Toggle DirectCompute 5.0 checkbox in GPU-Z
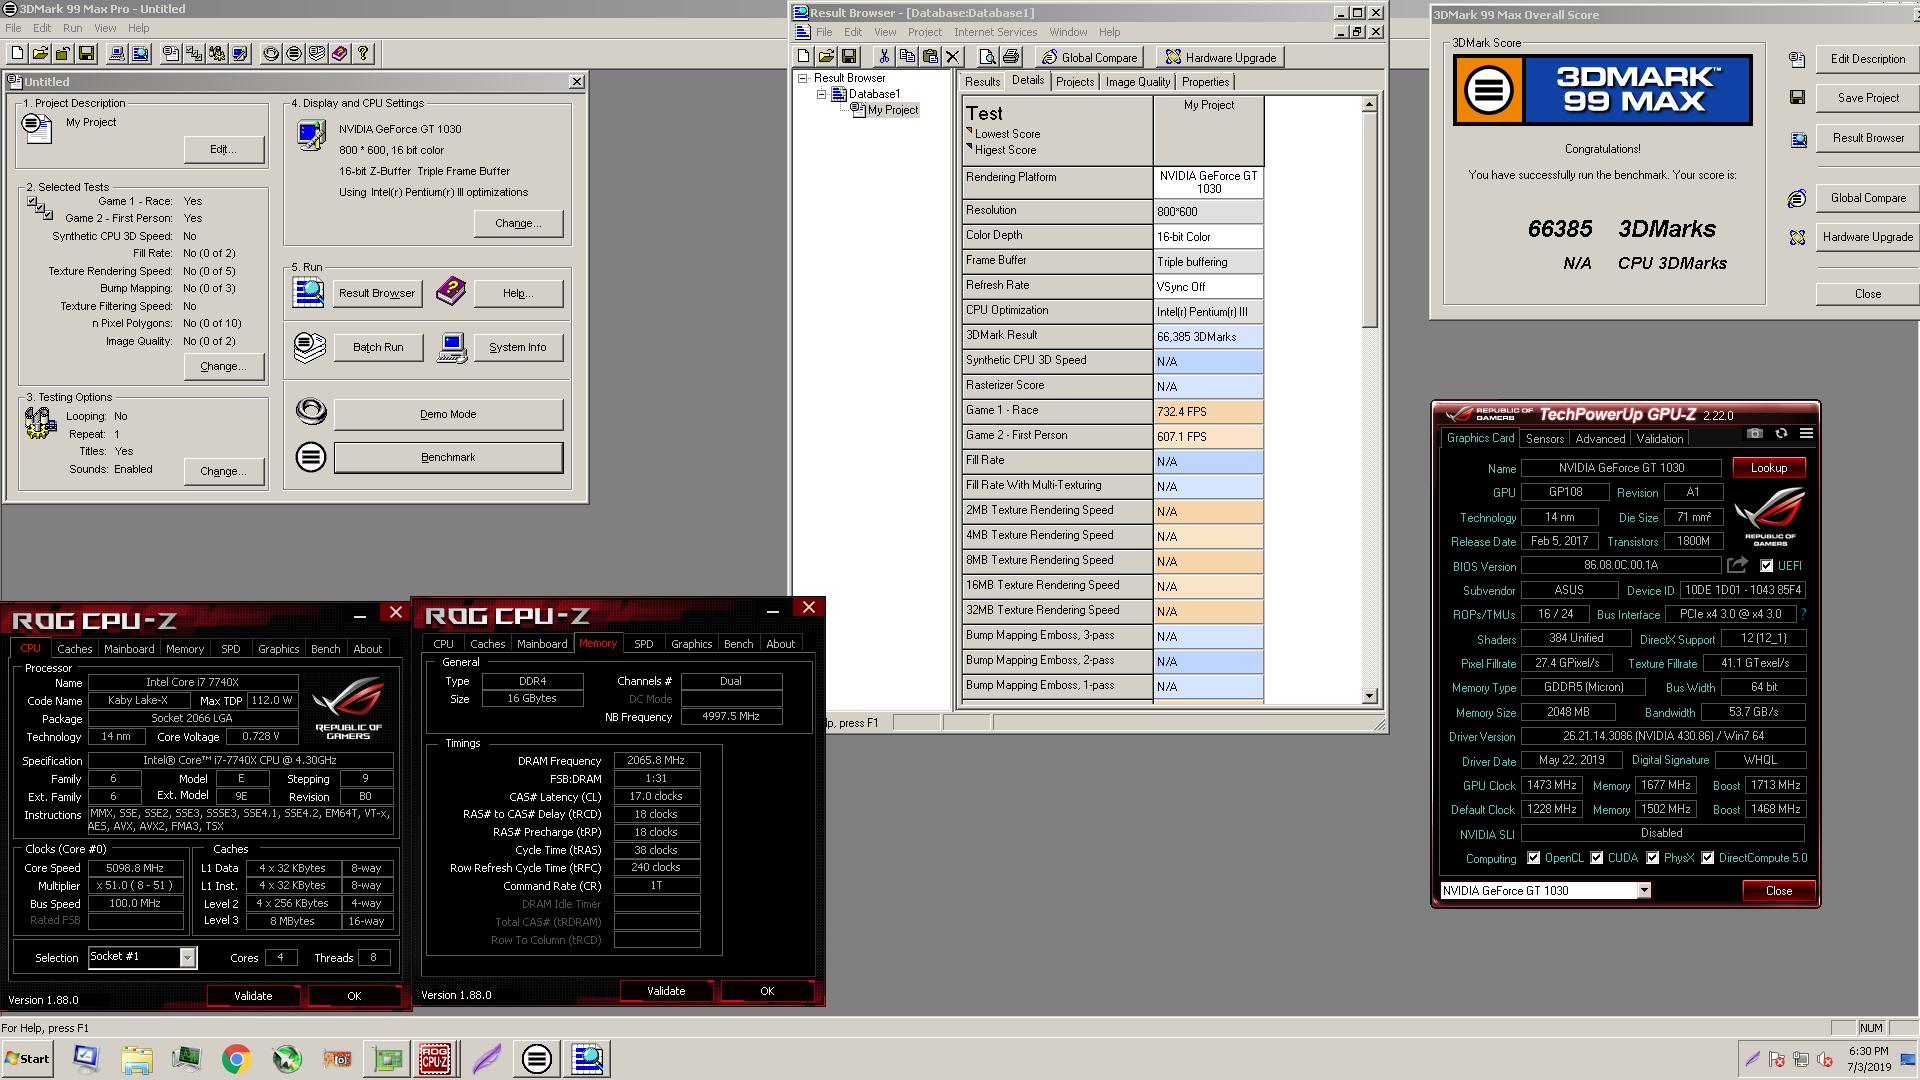The image size is (1920, 1080). (x=1708, y=858)
